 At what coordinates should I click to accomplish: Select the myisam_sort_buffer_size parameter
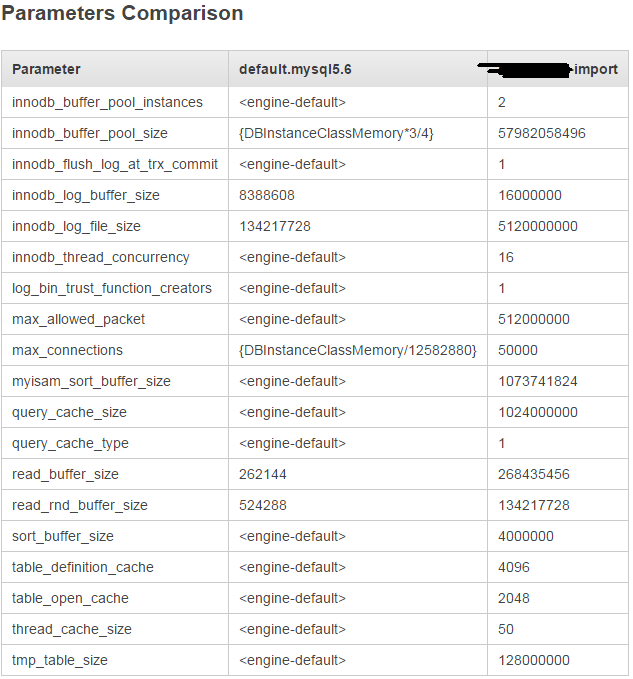91,381
